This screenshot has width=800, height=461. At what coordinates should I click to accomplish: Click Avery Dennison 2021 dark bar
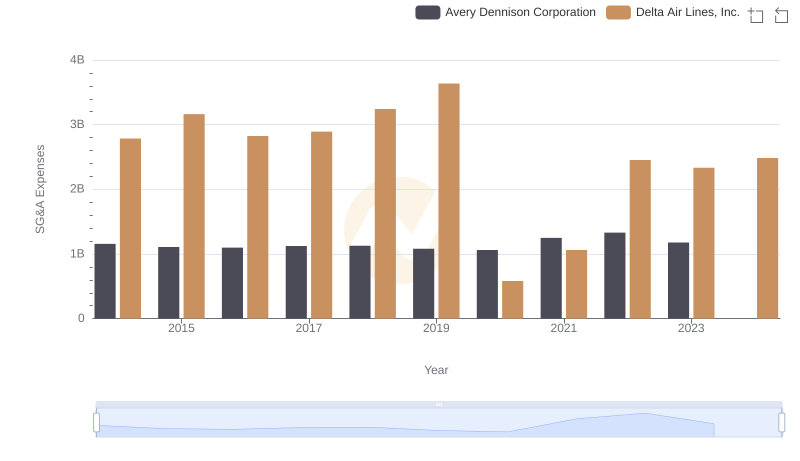point(551,278)
